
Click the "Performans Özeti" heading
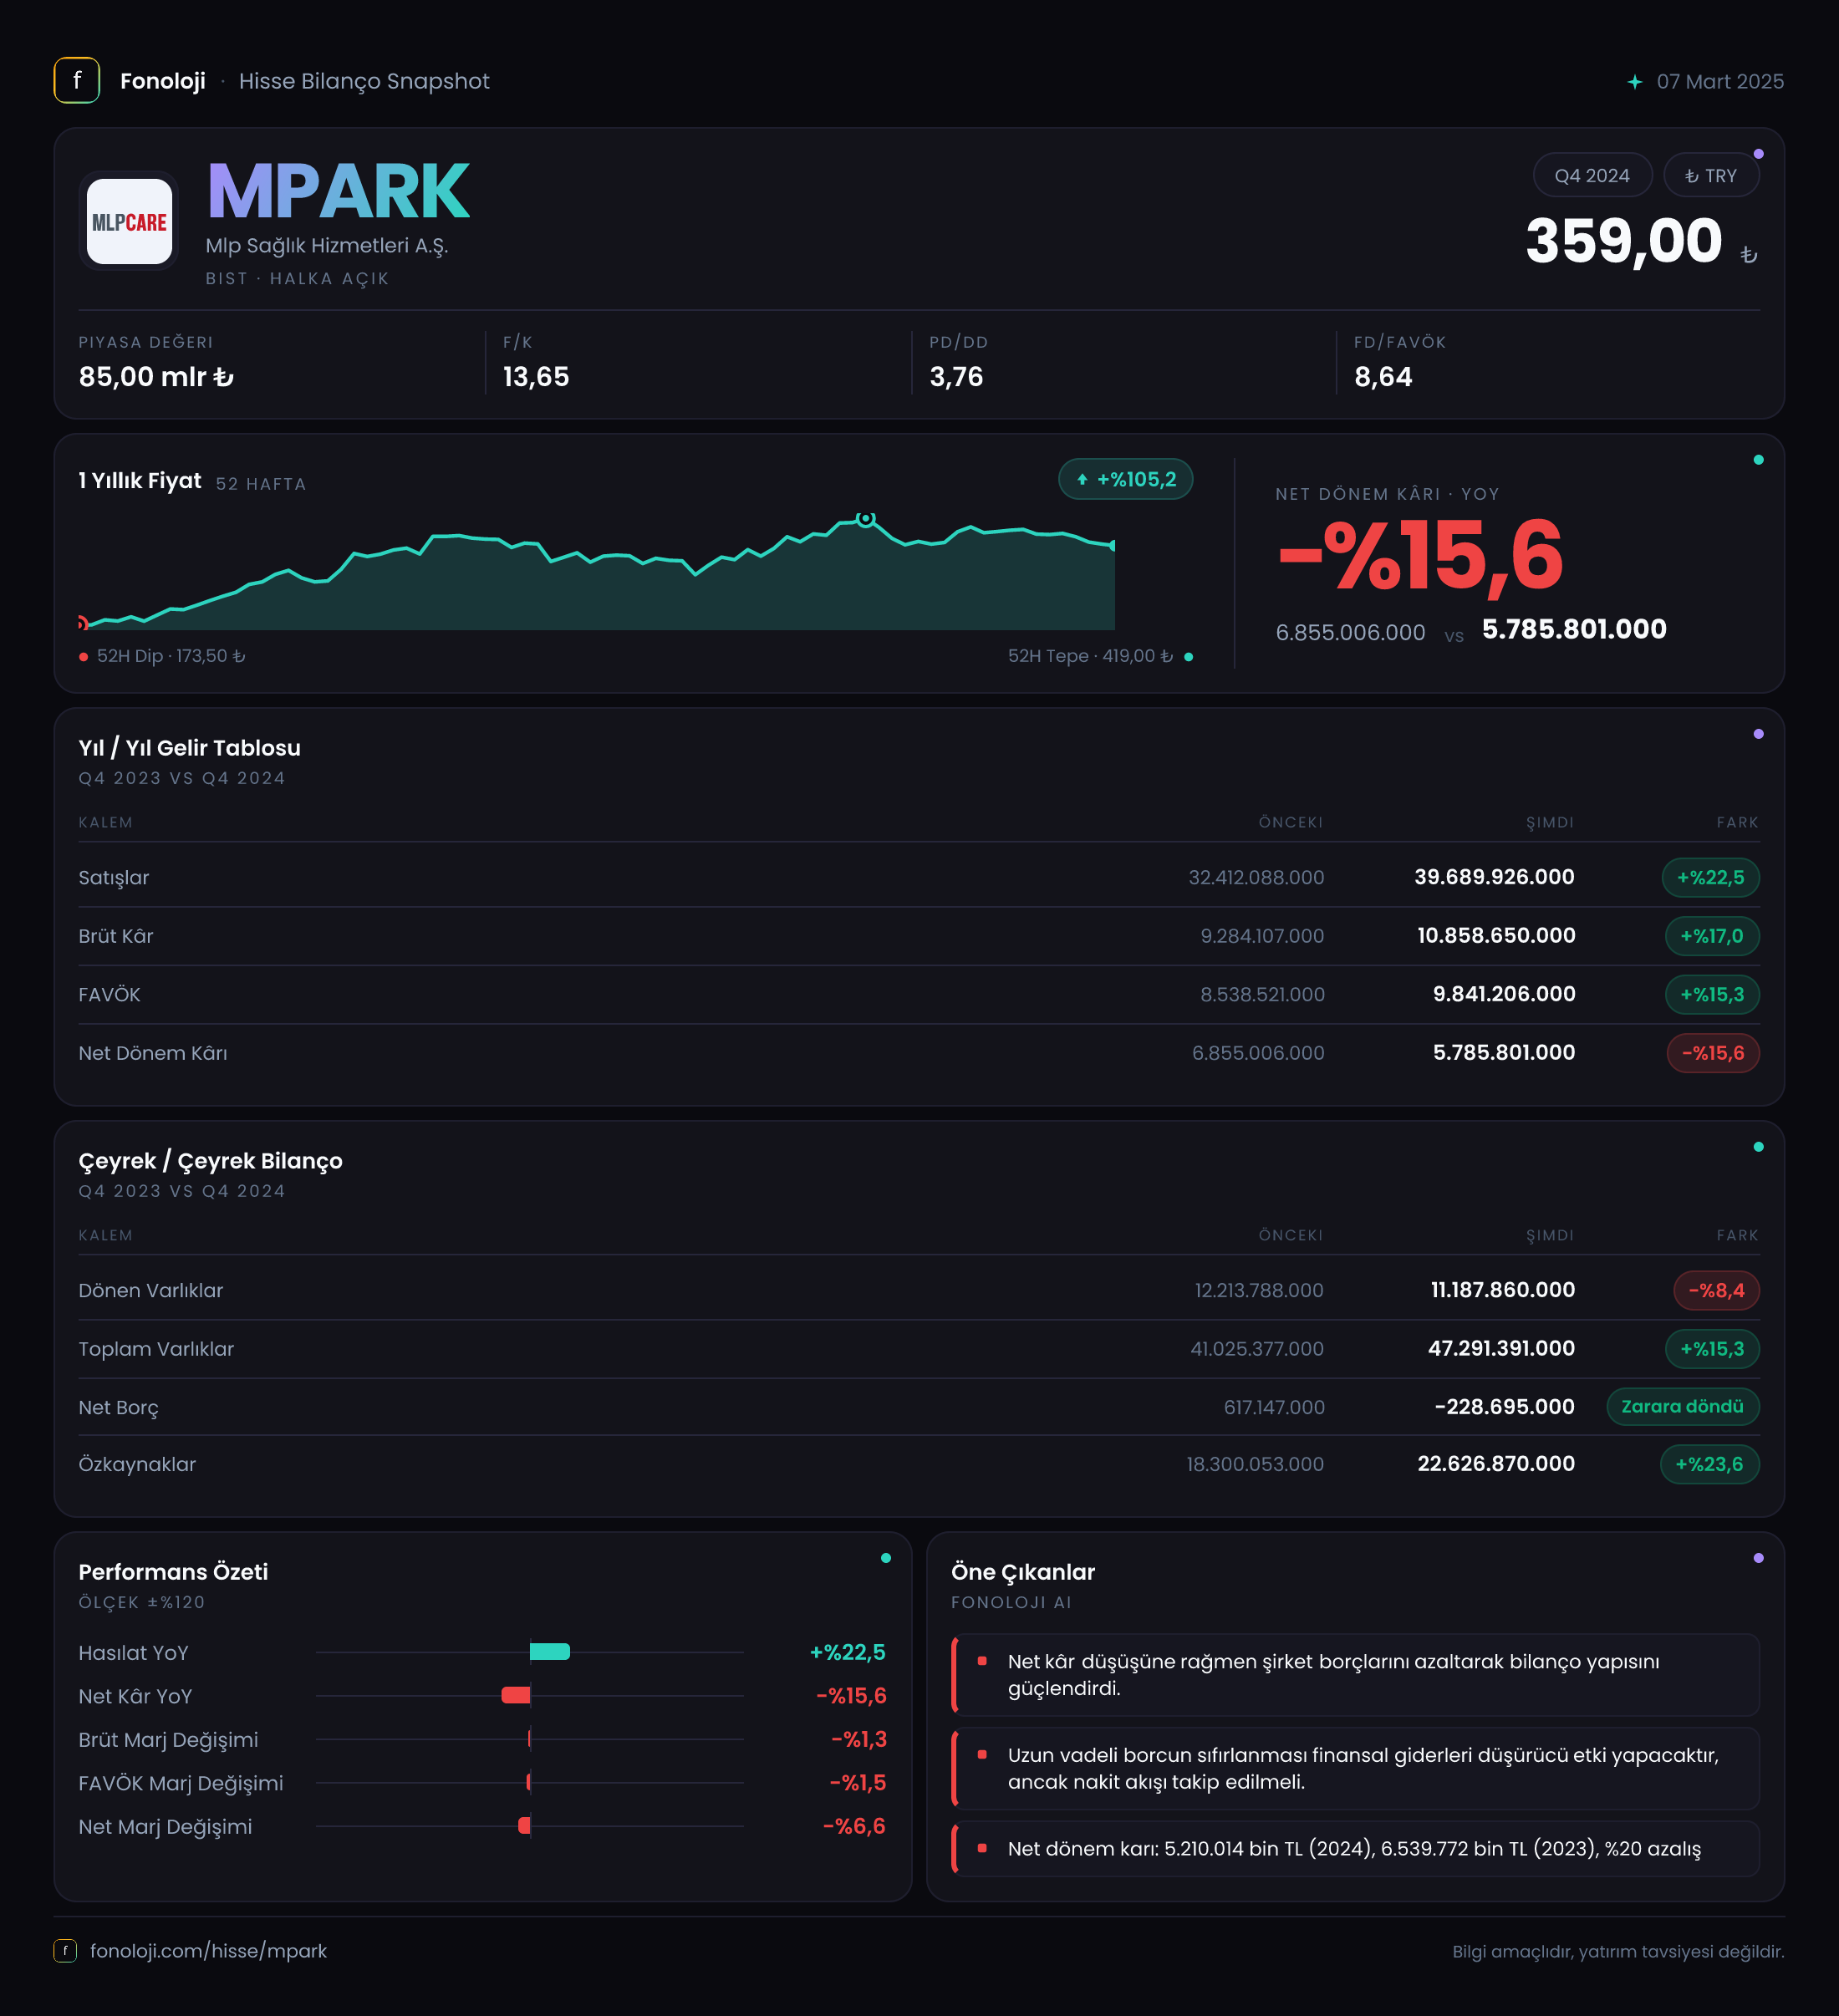[x=173, y=1572]
